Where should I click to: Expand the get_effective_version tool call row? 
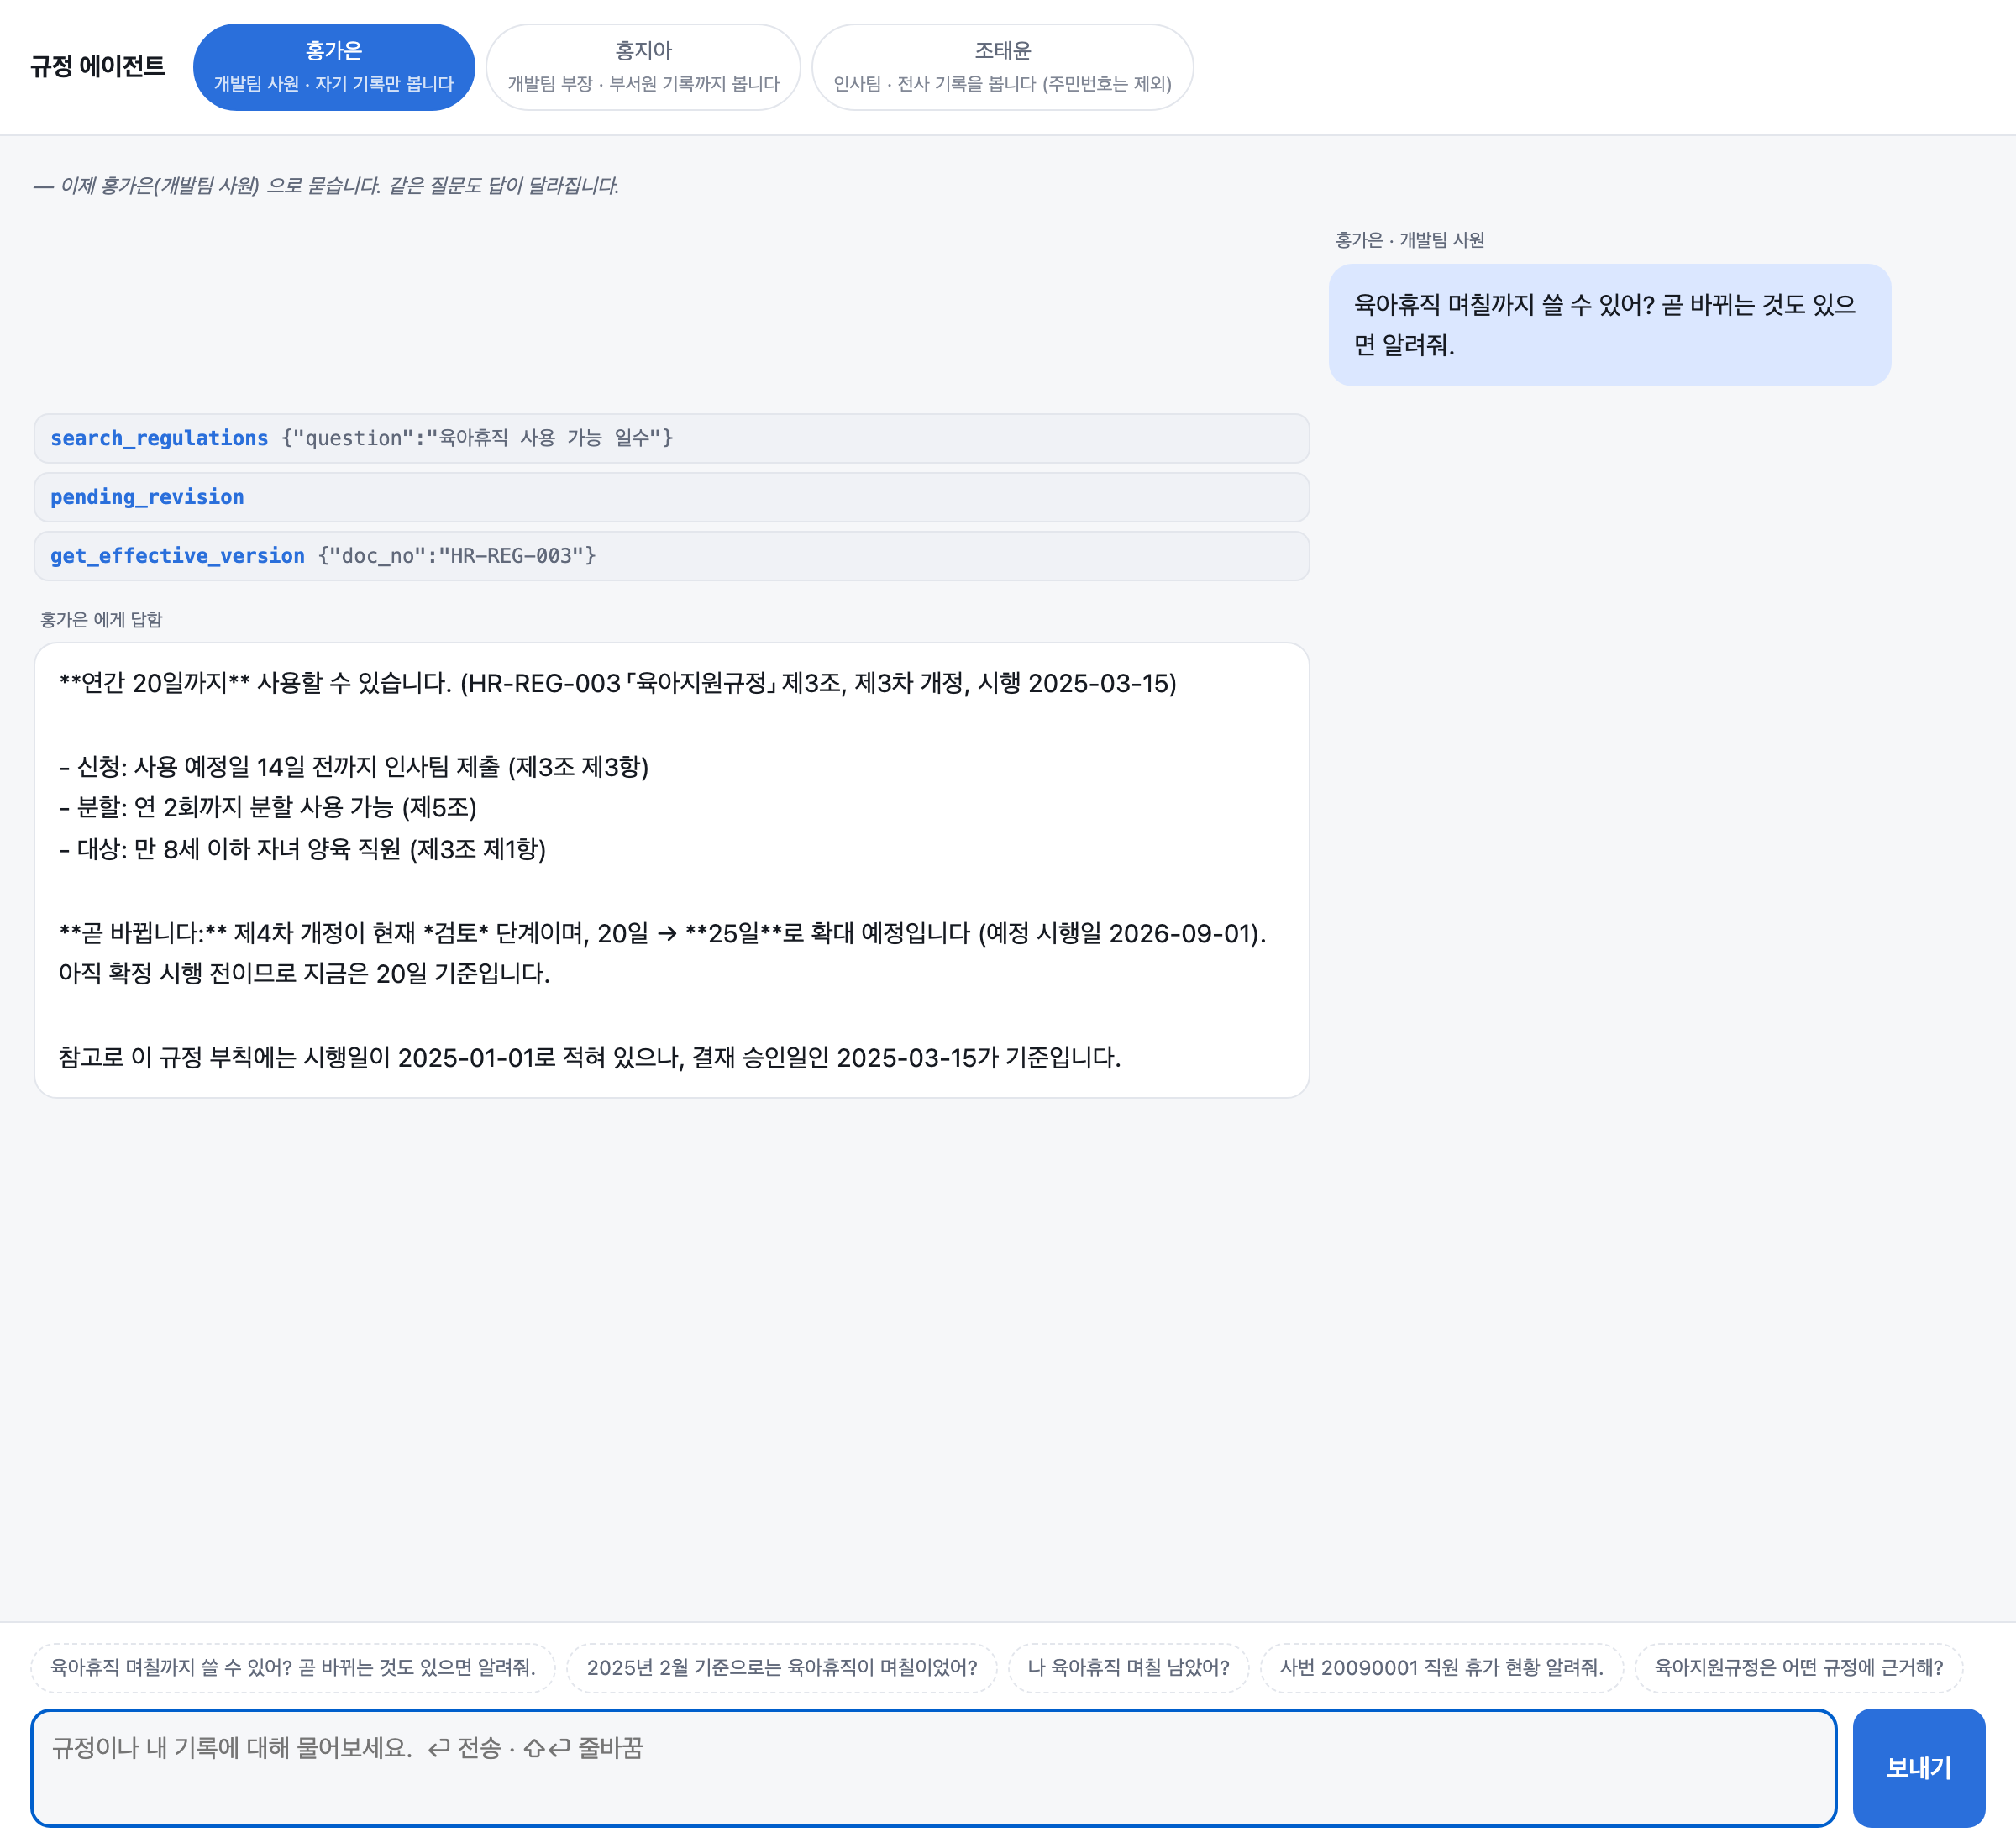[x=671, y=556]
